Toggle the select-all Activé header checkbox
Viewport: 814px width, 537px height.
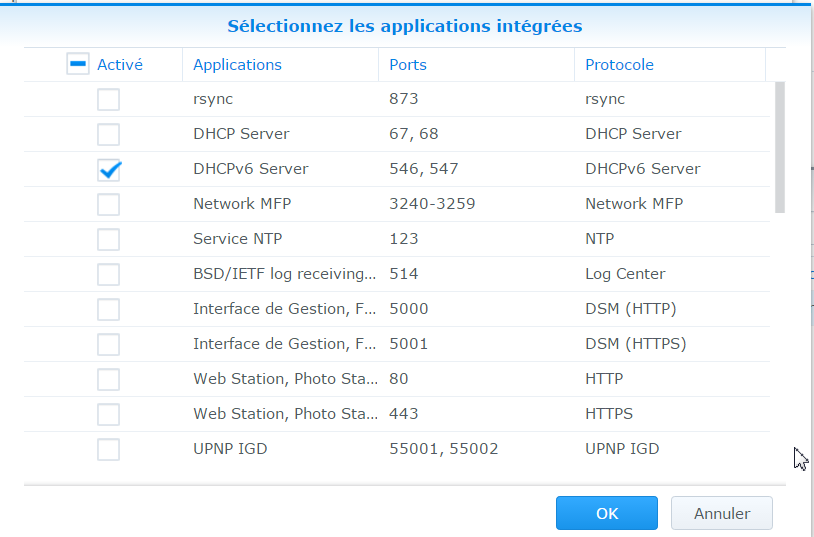[x=78, y=64]
